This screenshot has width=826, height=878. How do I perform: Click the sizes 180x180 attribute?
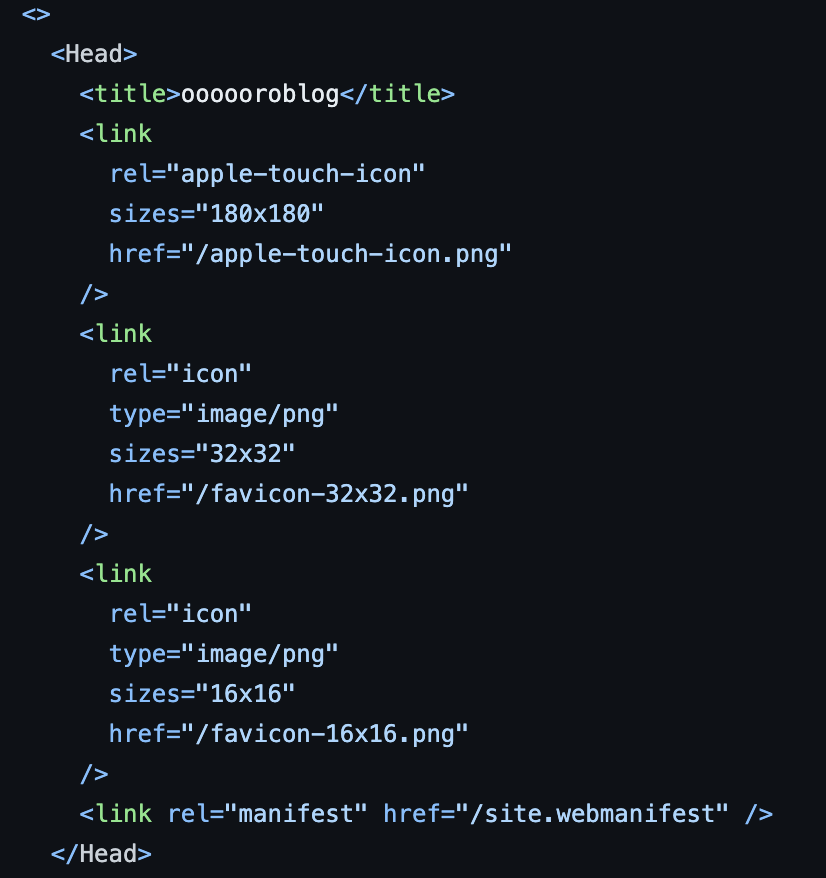[216, 214]
